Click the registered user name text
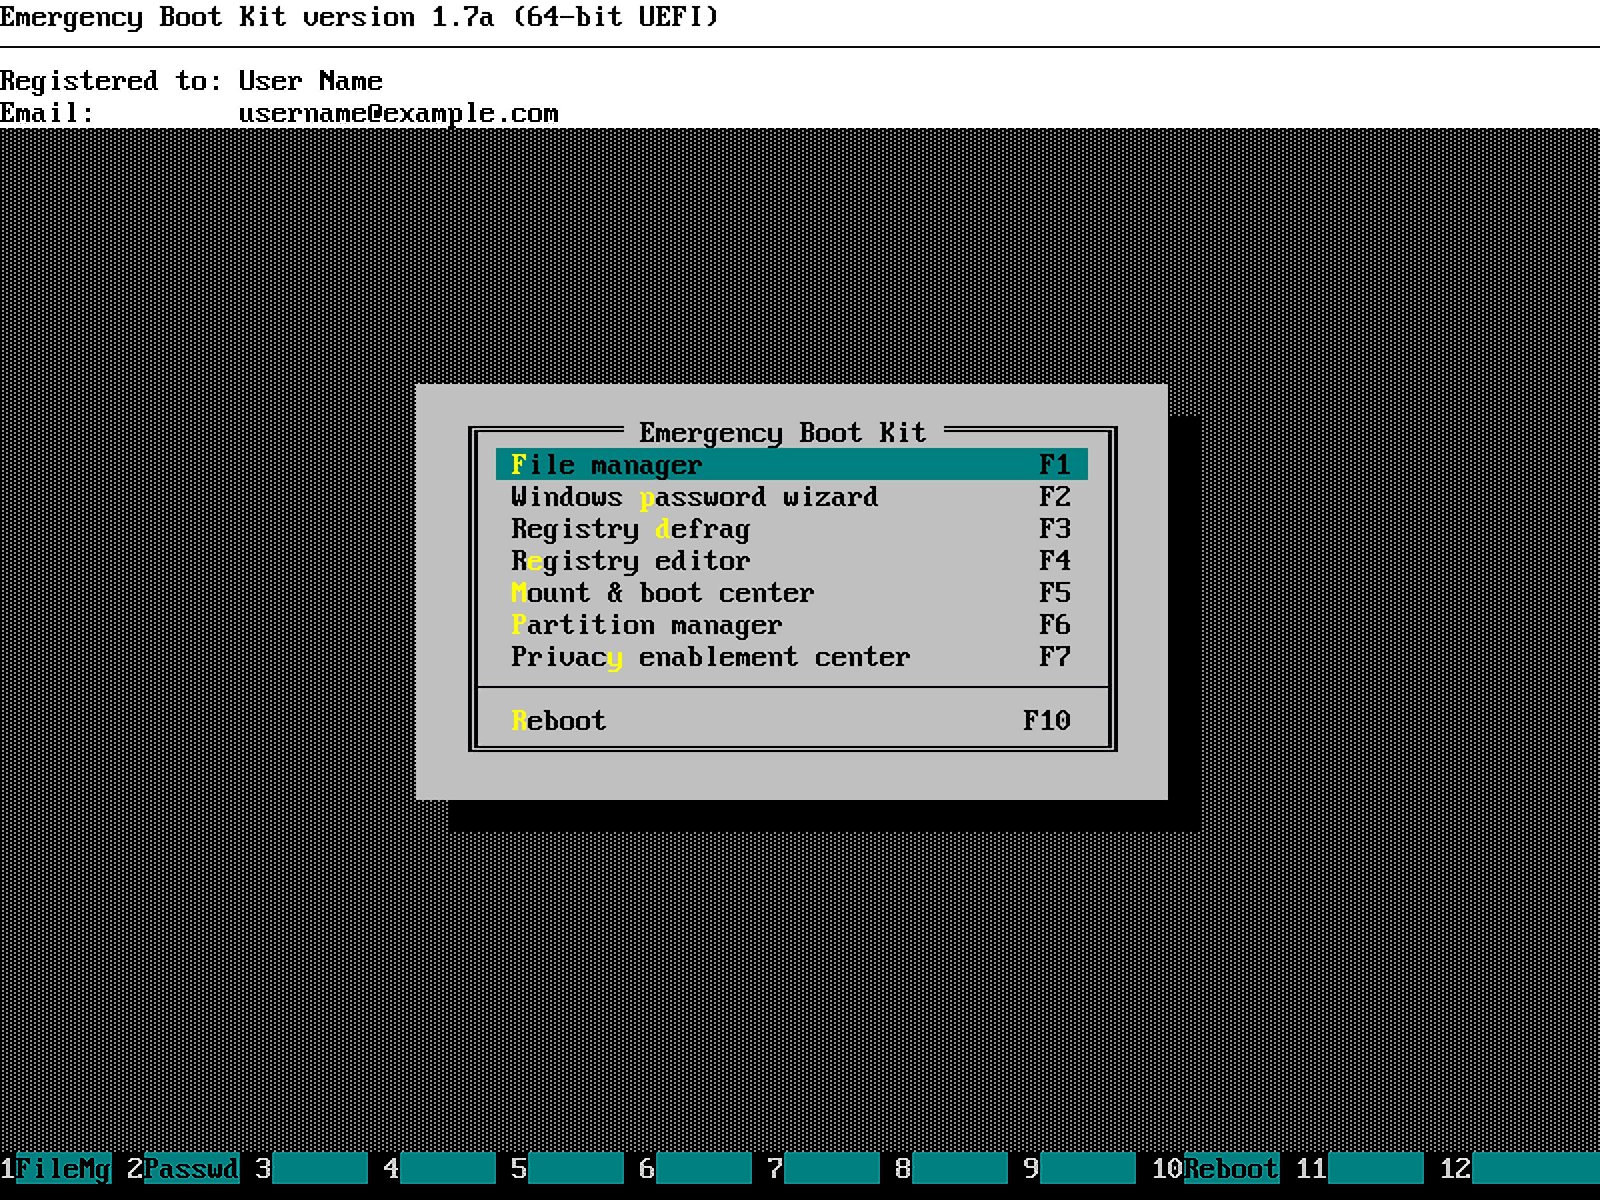The image size is (1600, 1200). pyautogui.click(x=308, y=81)
